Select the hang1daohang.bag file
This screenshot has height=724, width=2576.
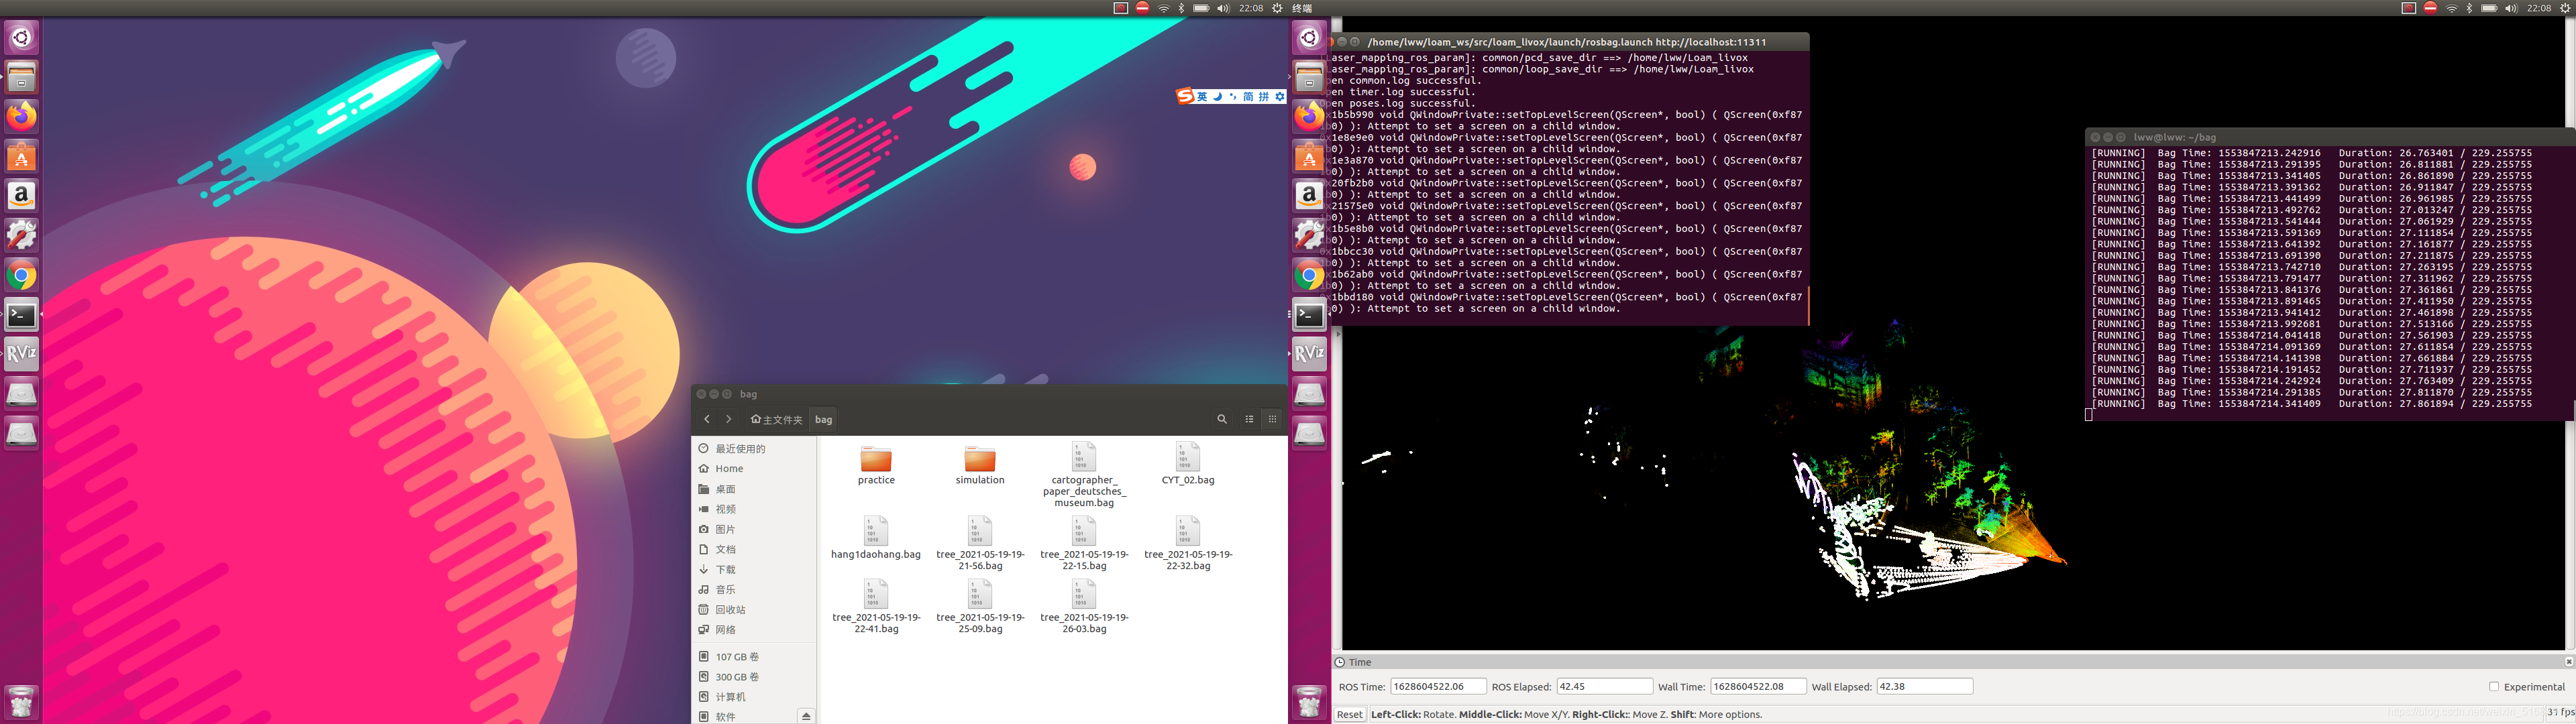(x=875, y=532)
